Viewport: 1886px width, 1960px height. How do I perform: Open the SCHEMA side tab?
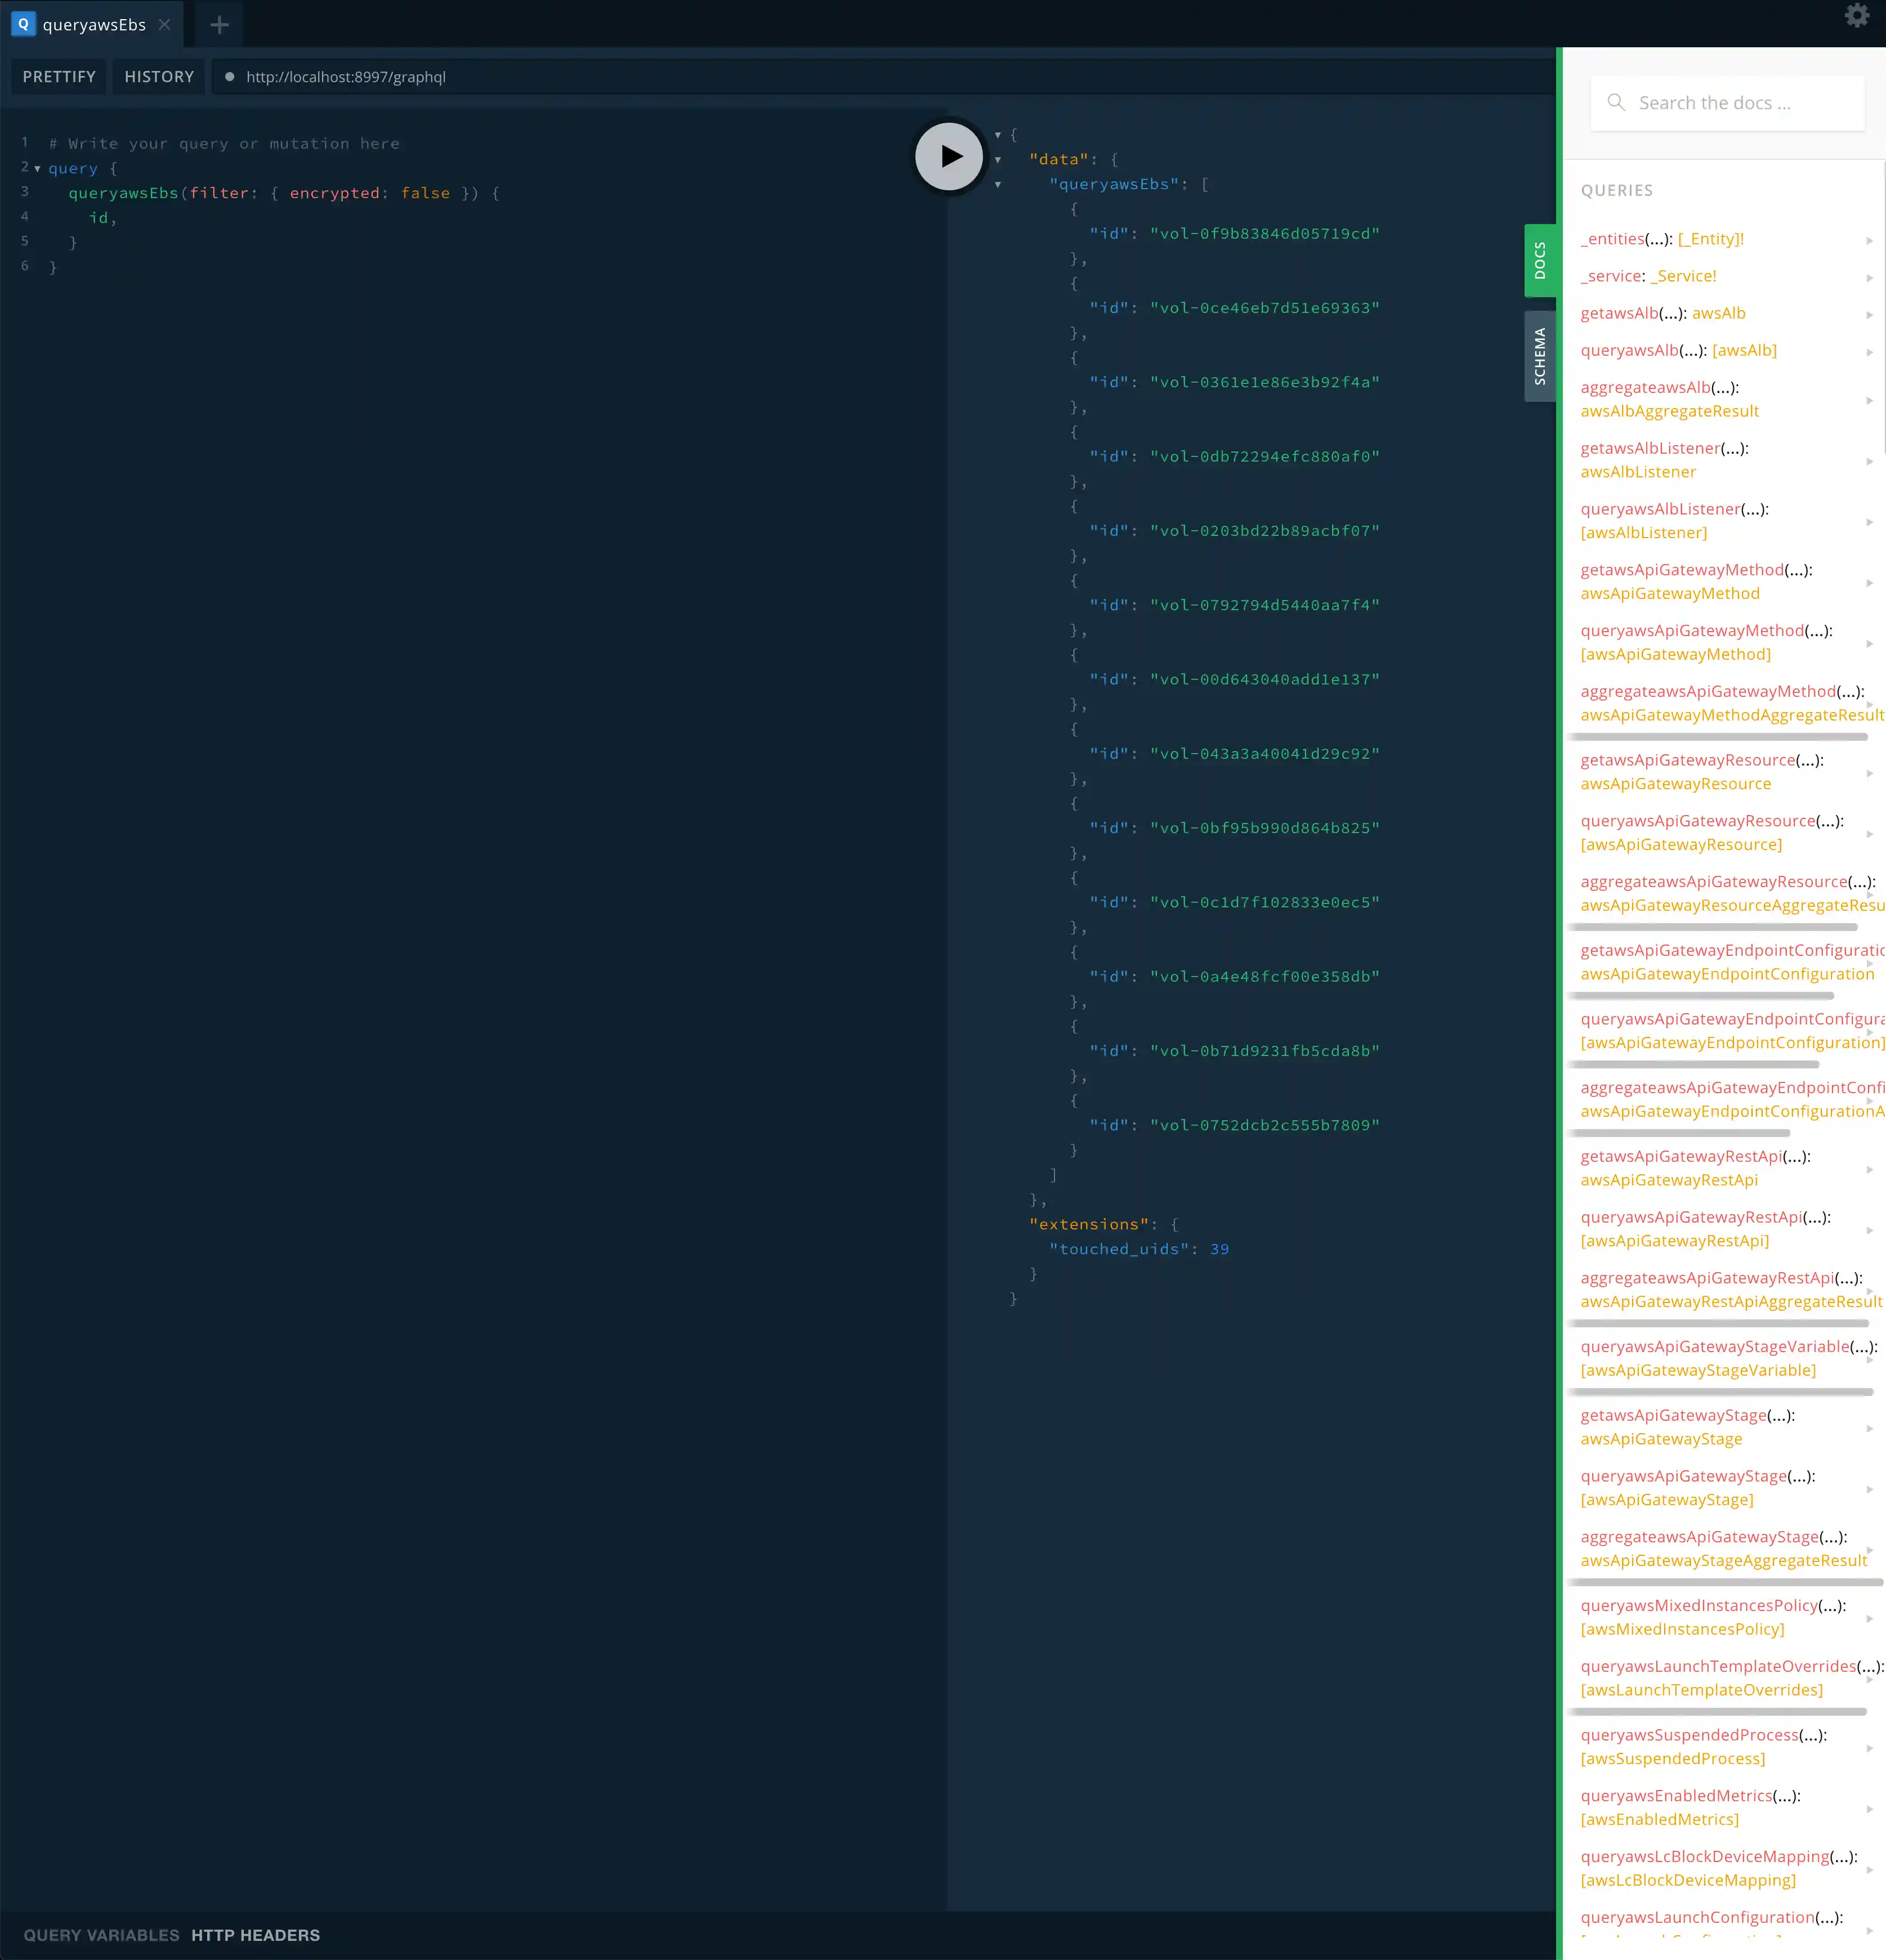(1539, 356)
